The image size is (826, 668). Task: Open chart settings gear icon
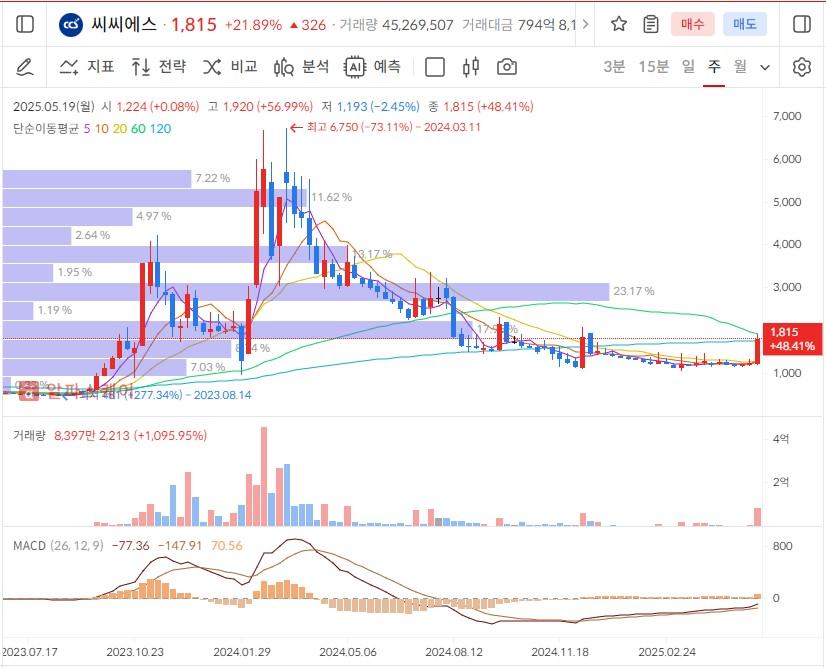pos(802,67)
